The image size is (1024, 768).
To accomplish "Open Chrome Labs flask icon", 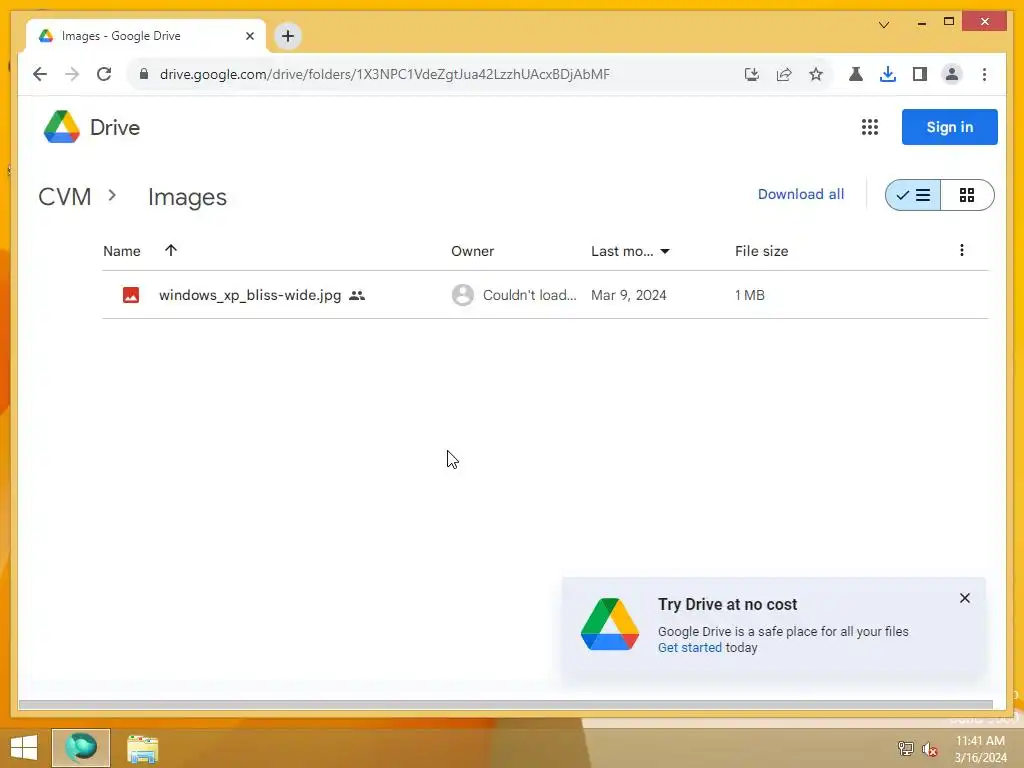I will [x=856, y=74].
